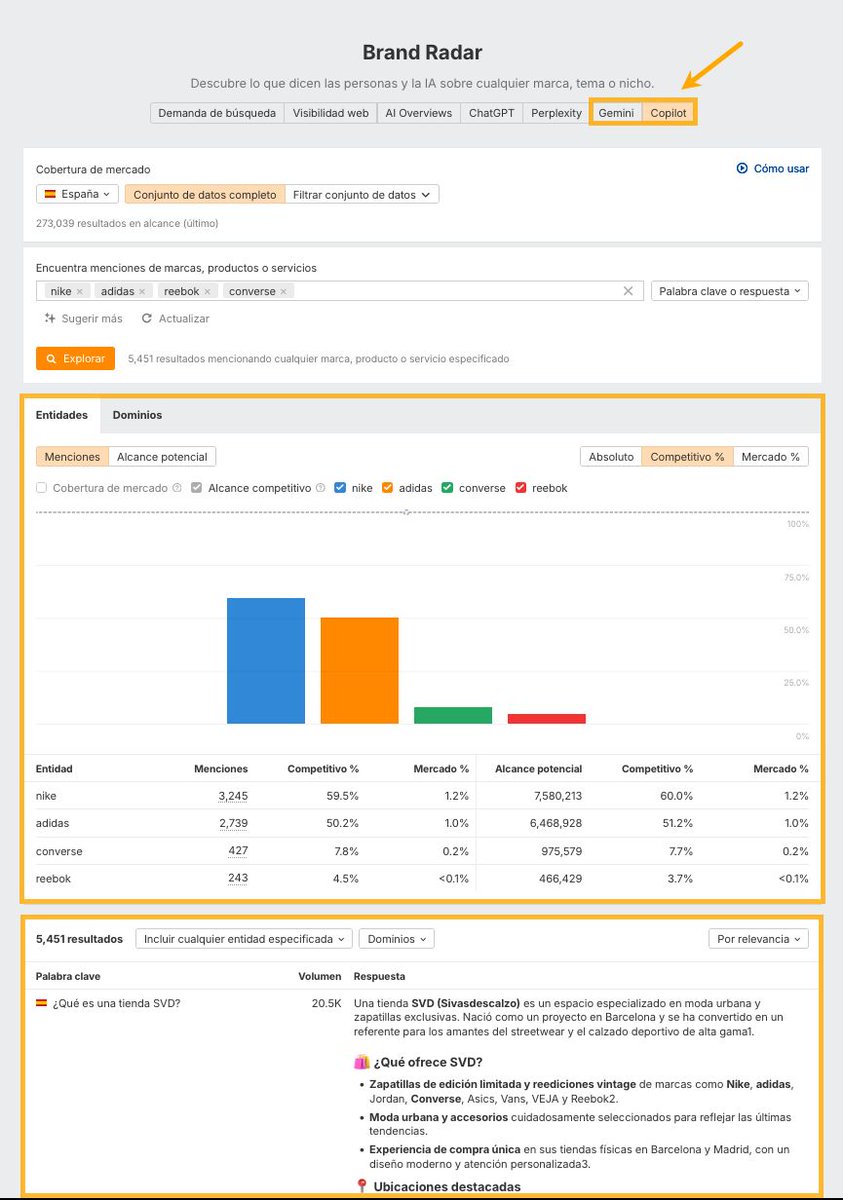
Task: Select the Mercado % view mode
Action: 771,456
